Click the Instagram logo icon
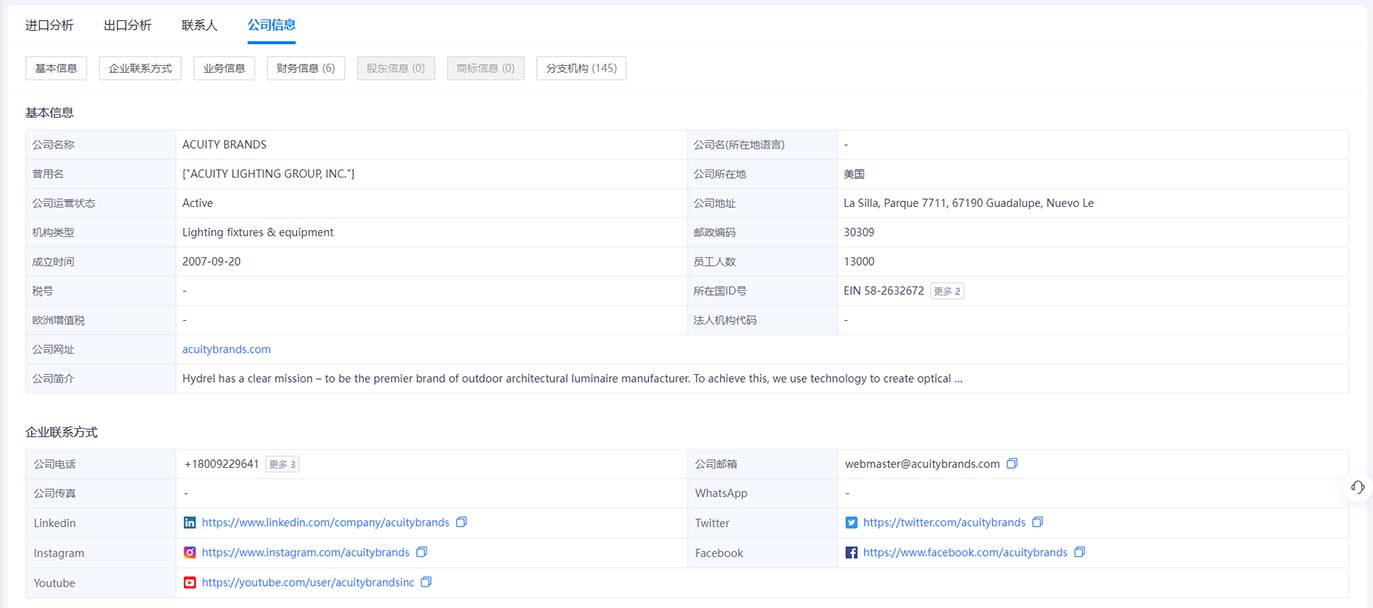Image resolution: width=1373 pixels, height=608 pixels. coord(190,552)
